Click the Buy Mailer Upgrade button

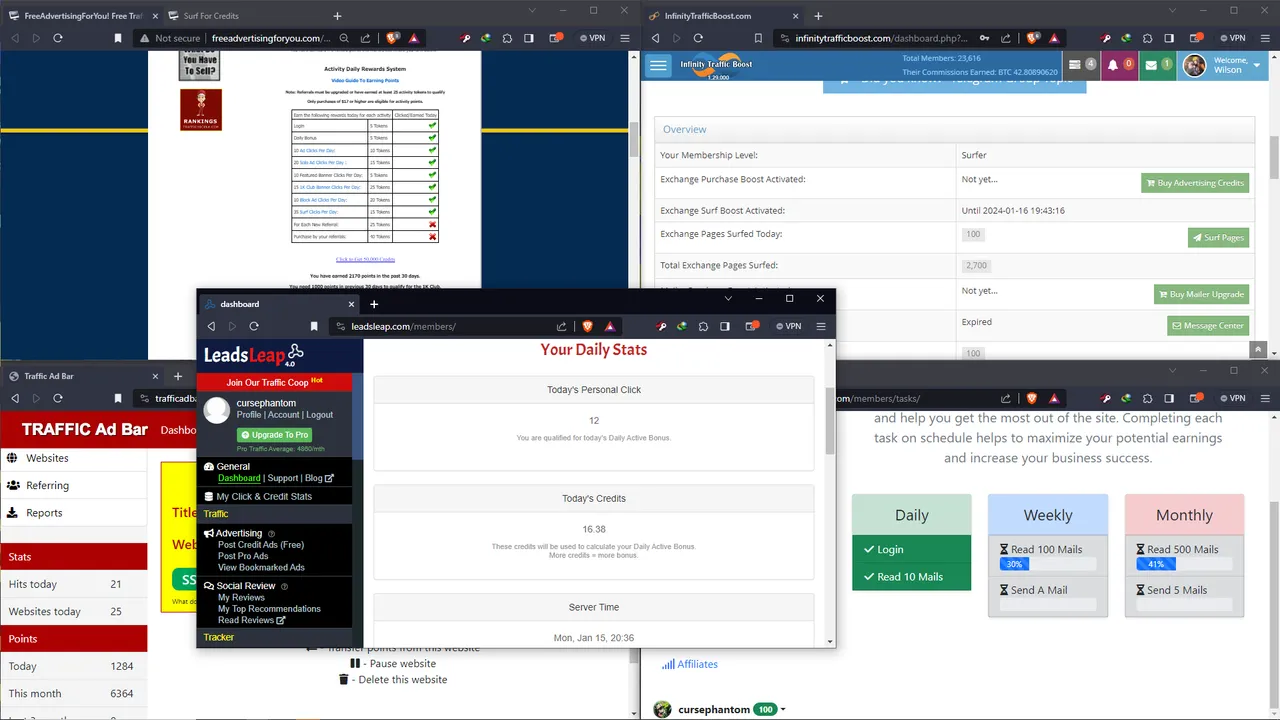coord(1201,294)
